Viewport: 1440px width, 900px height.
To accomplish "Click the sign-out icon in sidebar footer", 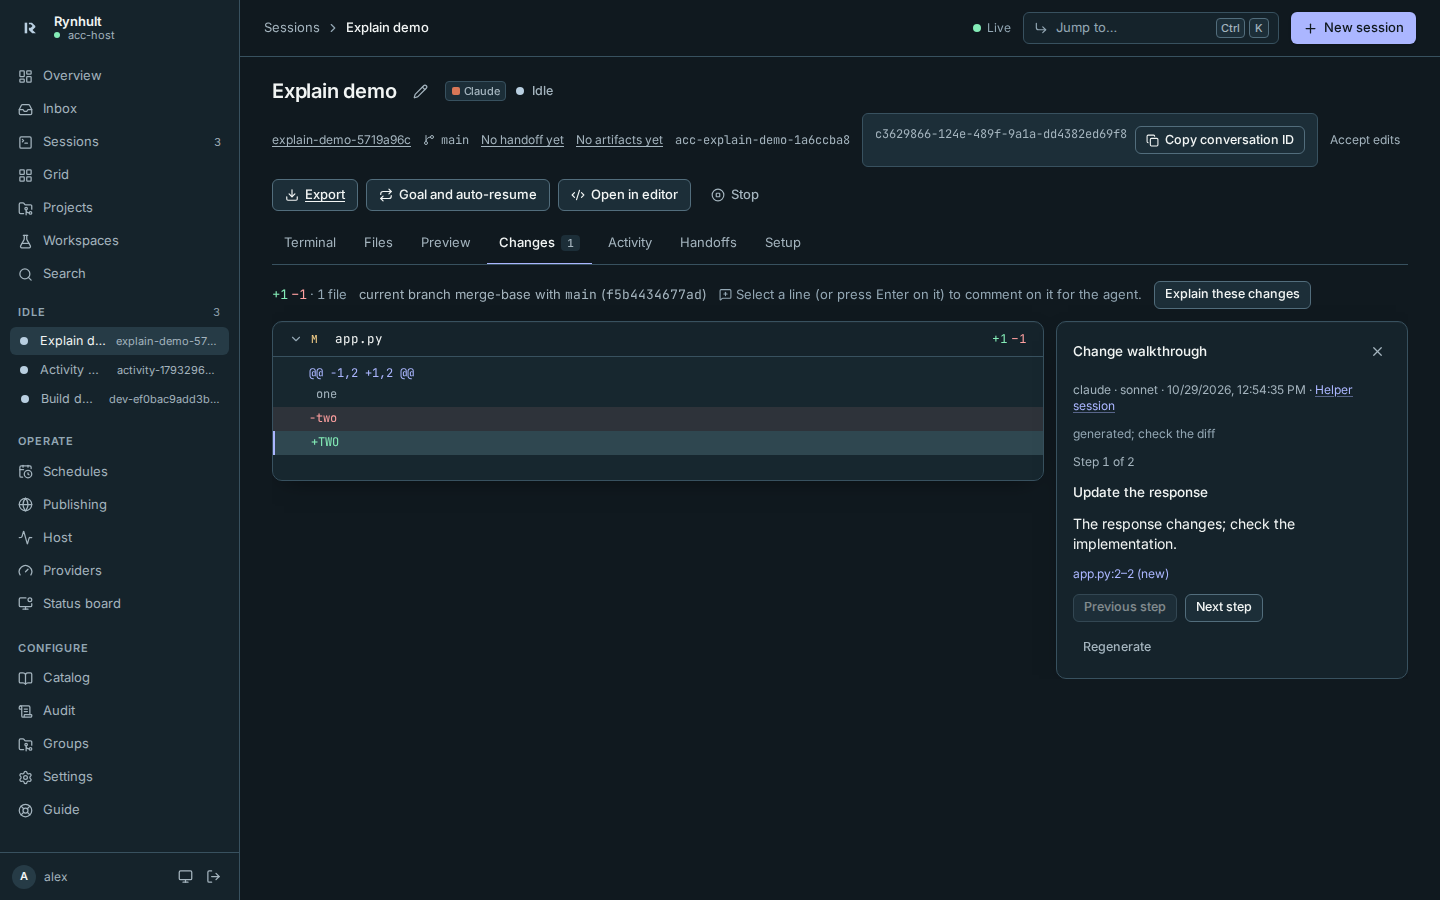I will coord(213,877).
